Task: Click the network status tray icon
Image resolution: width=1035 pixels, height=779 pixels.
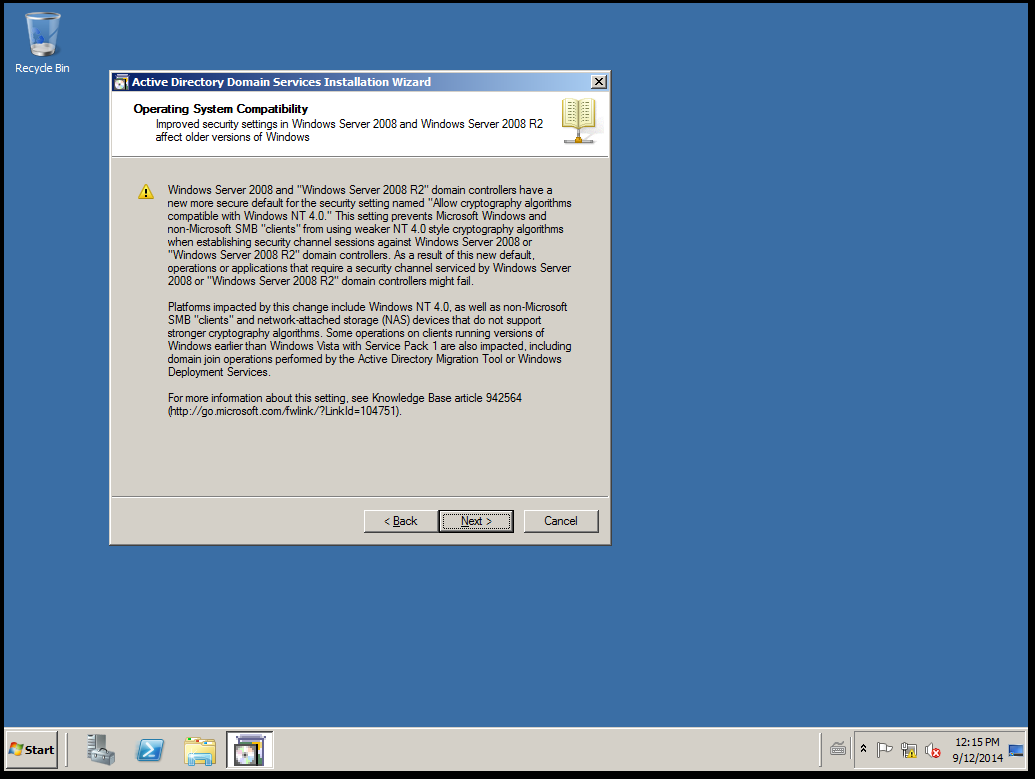Action: tap(908, 750)
